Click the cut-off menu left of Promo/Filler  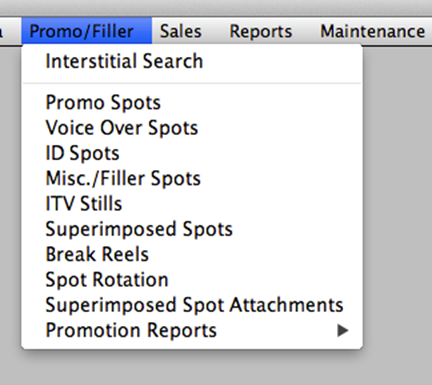coord(3,31)
